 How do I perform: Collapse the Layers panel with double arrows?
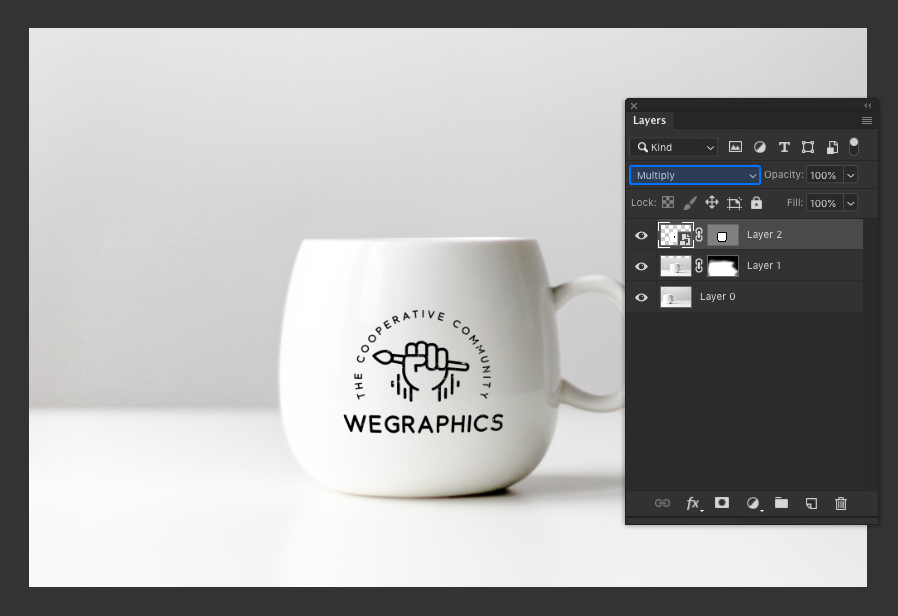(x=868, y=105)
